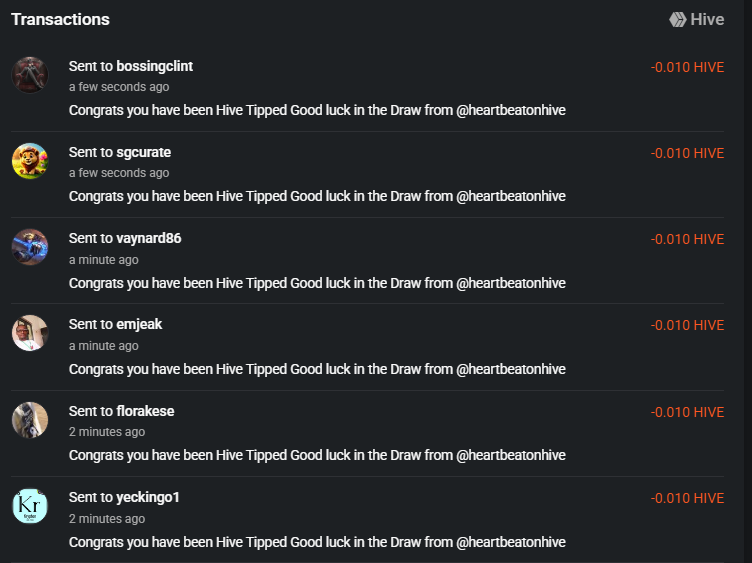Open sgcurate's lion avatar
The width and height of the screenshot is (752, 563).
30,161
